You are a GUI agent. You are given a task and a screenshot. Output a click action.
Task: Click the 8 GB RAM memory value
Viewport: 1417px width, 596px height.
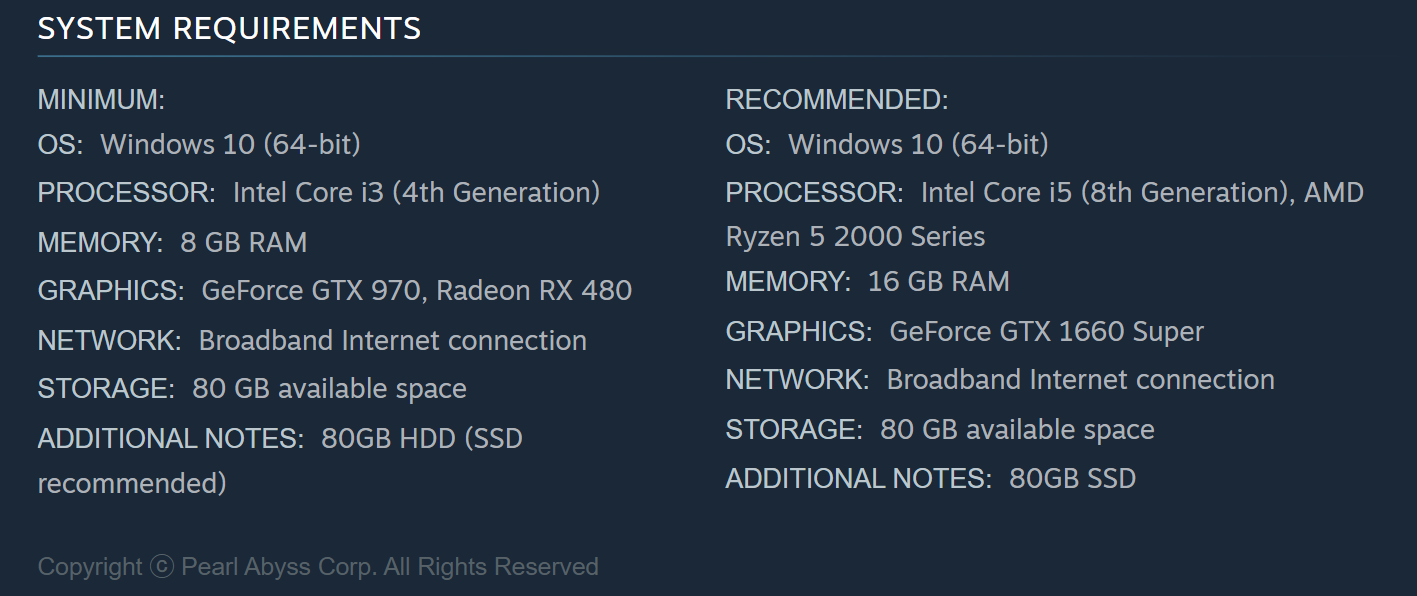[243, 242]
